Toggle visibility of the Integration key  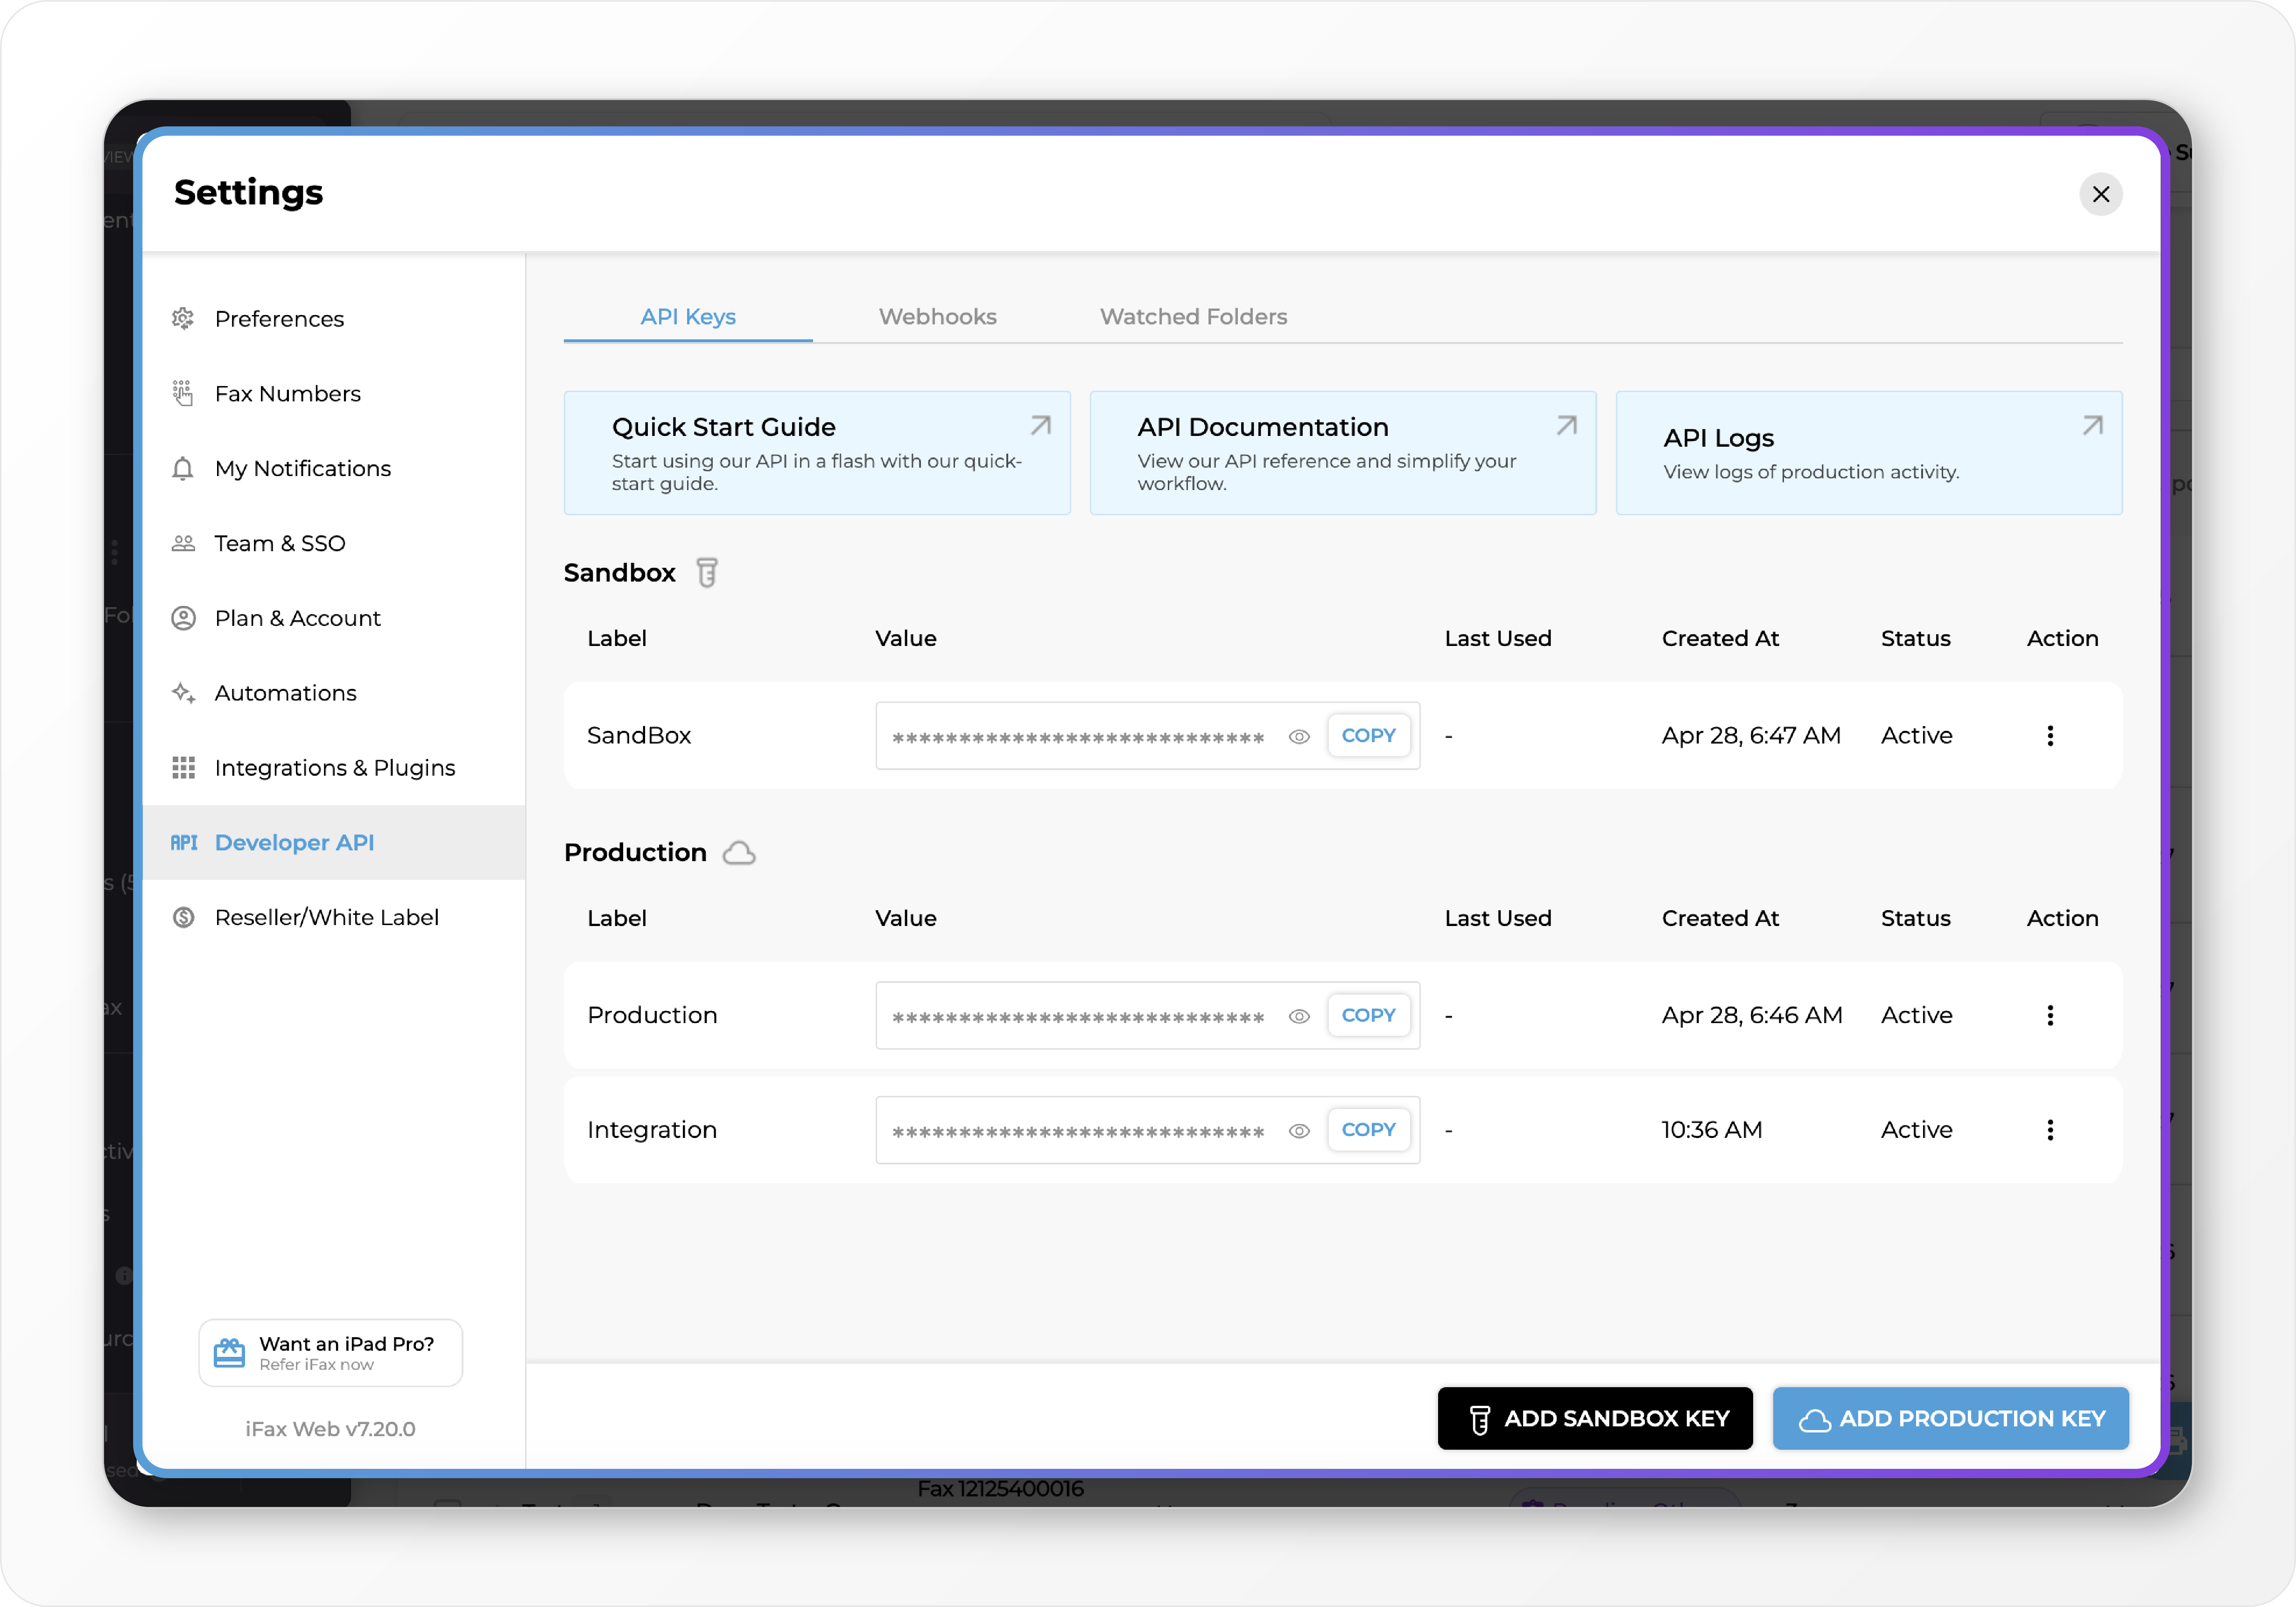[1298, 1130]
